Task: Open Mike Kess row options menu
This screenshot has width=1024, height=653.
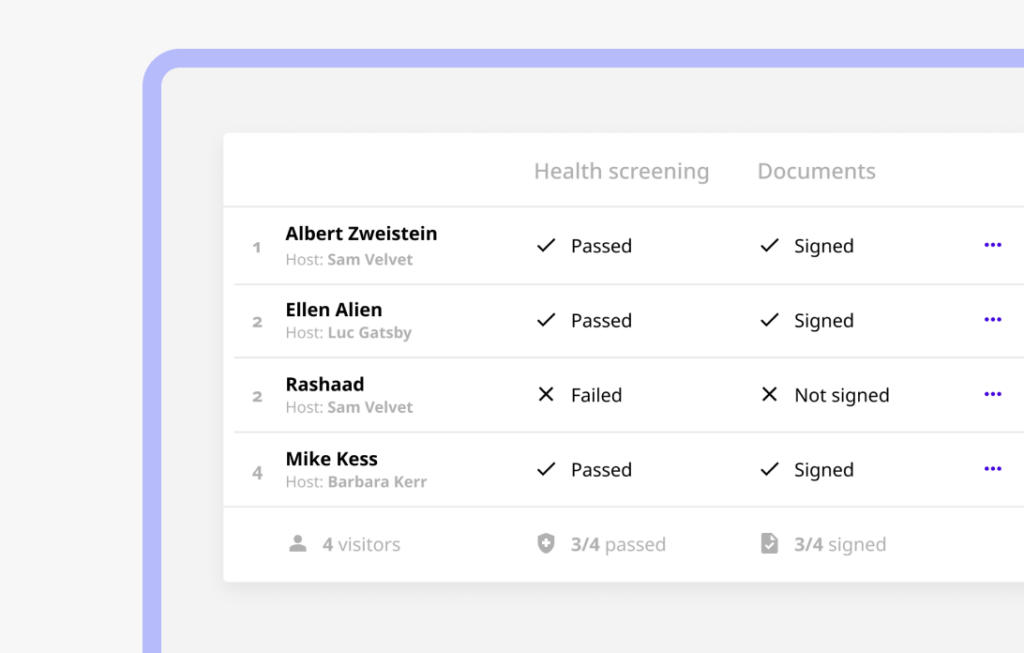Action: 992,469
